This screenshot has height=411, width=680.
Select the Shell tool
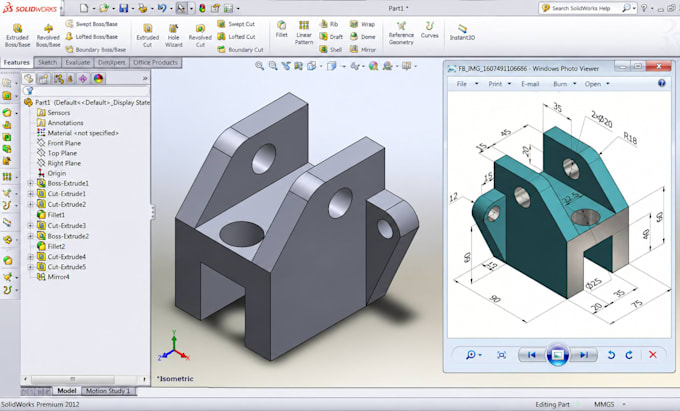331,49
